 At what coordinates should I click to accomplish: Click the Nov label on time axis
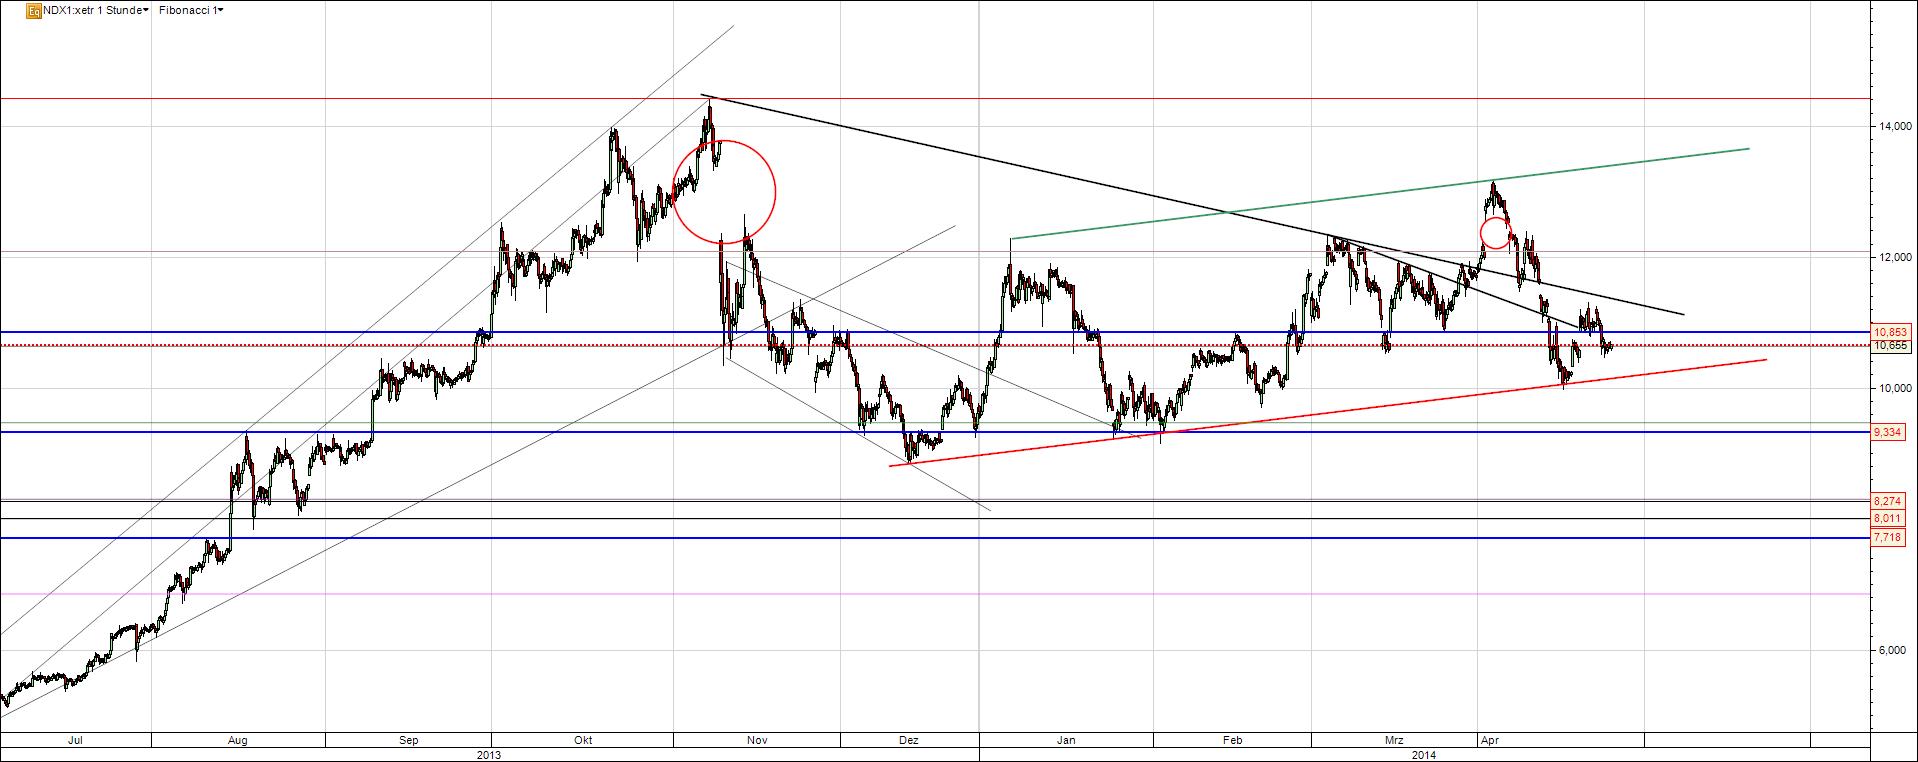[x=756, y=741]
